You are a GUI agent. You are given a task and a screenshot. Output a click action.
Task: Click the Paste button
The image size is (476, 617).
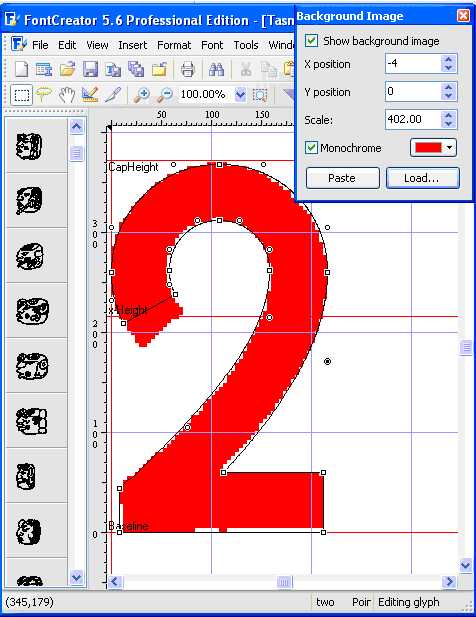[x=342, y=178]
